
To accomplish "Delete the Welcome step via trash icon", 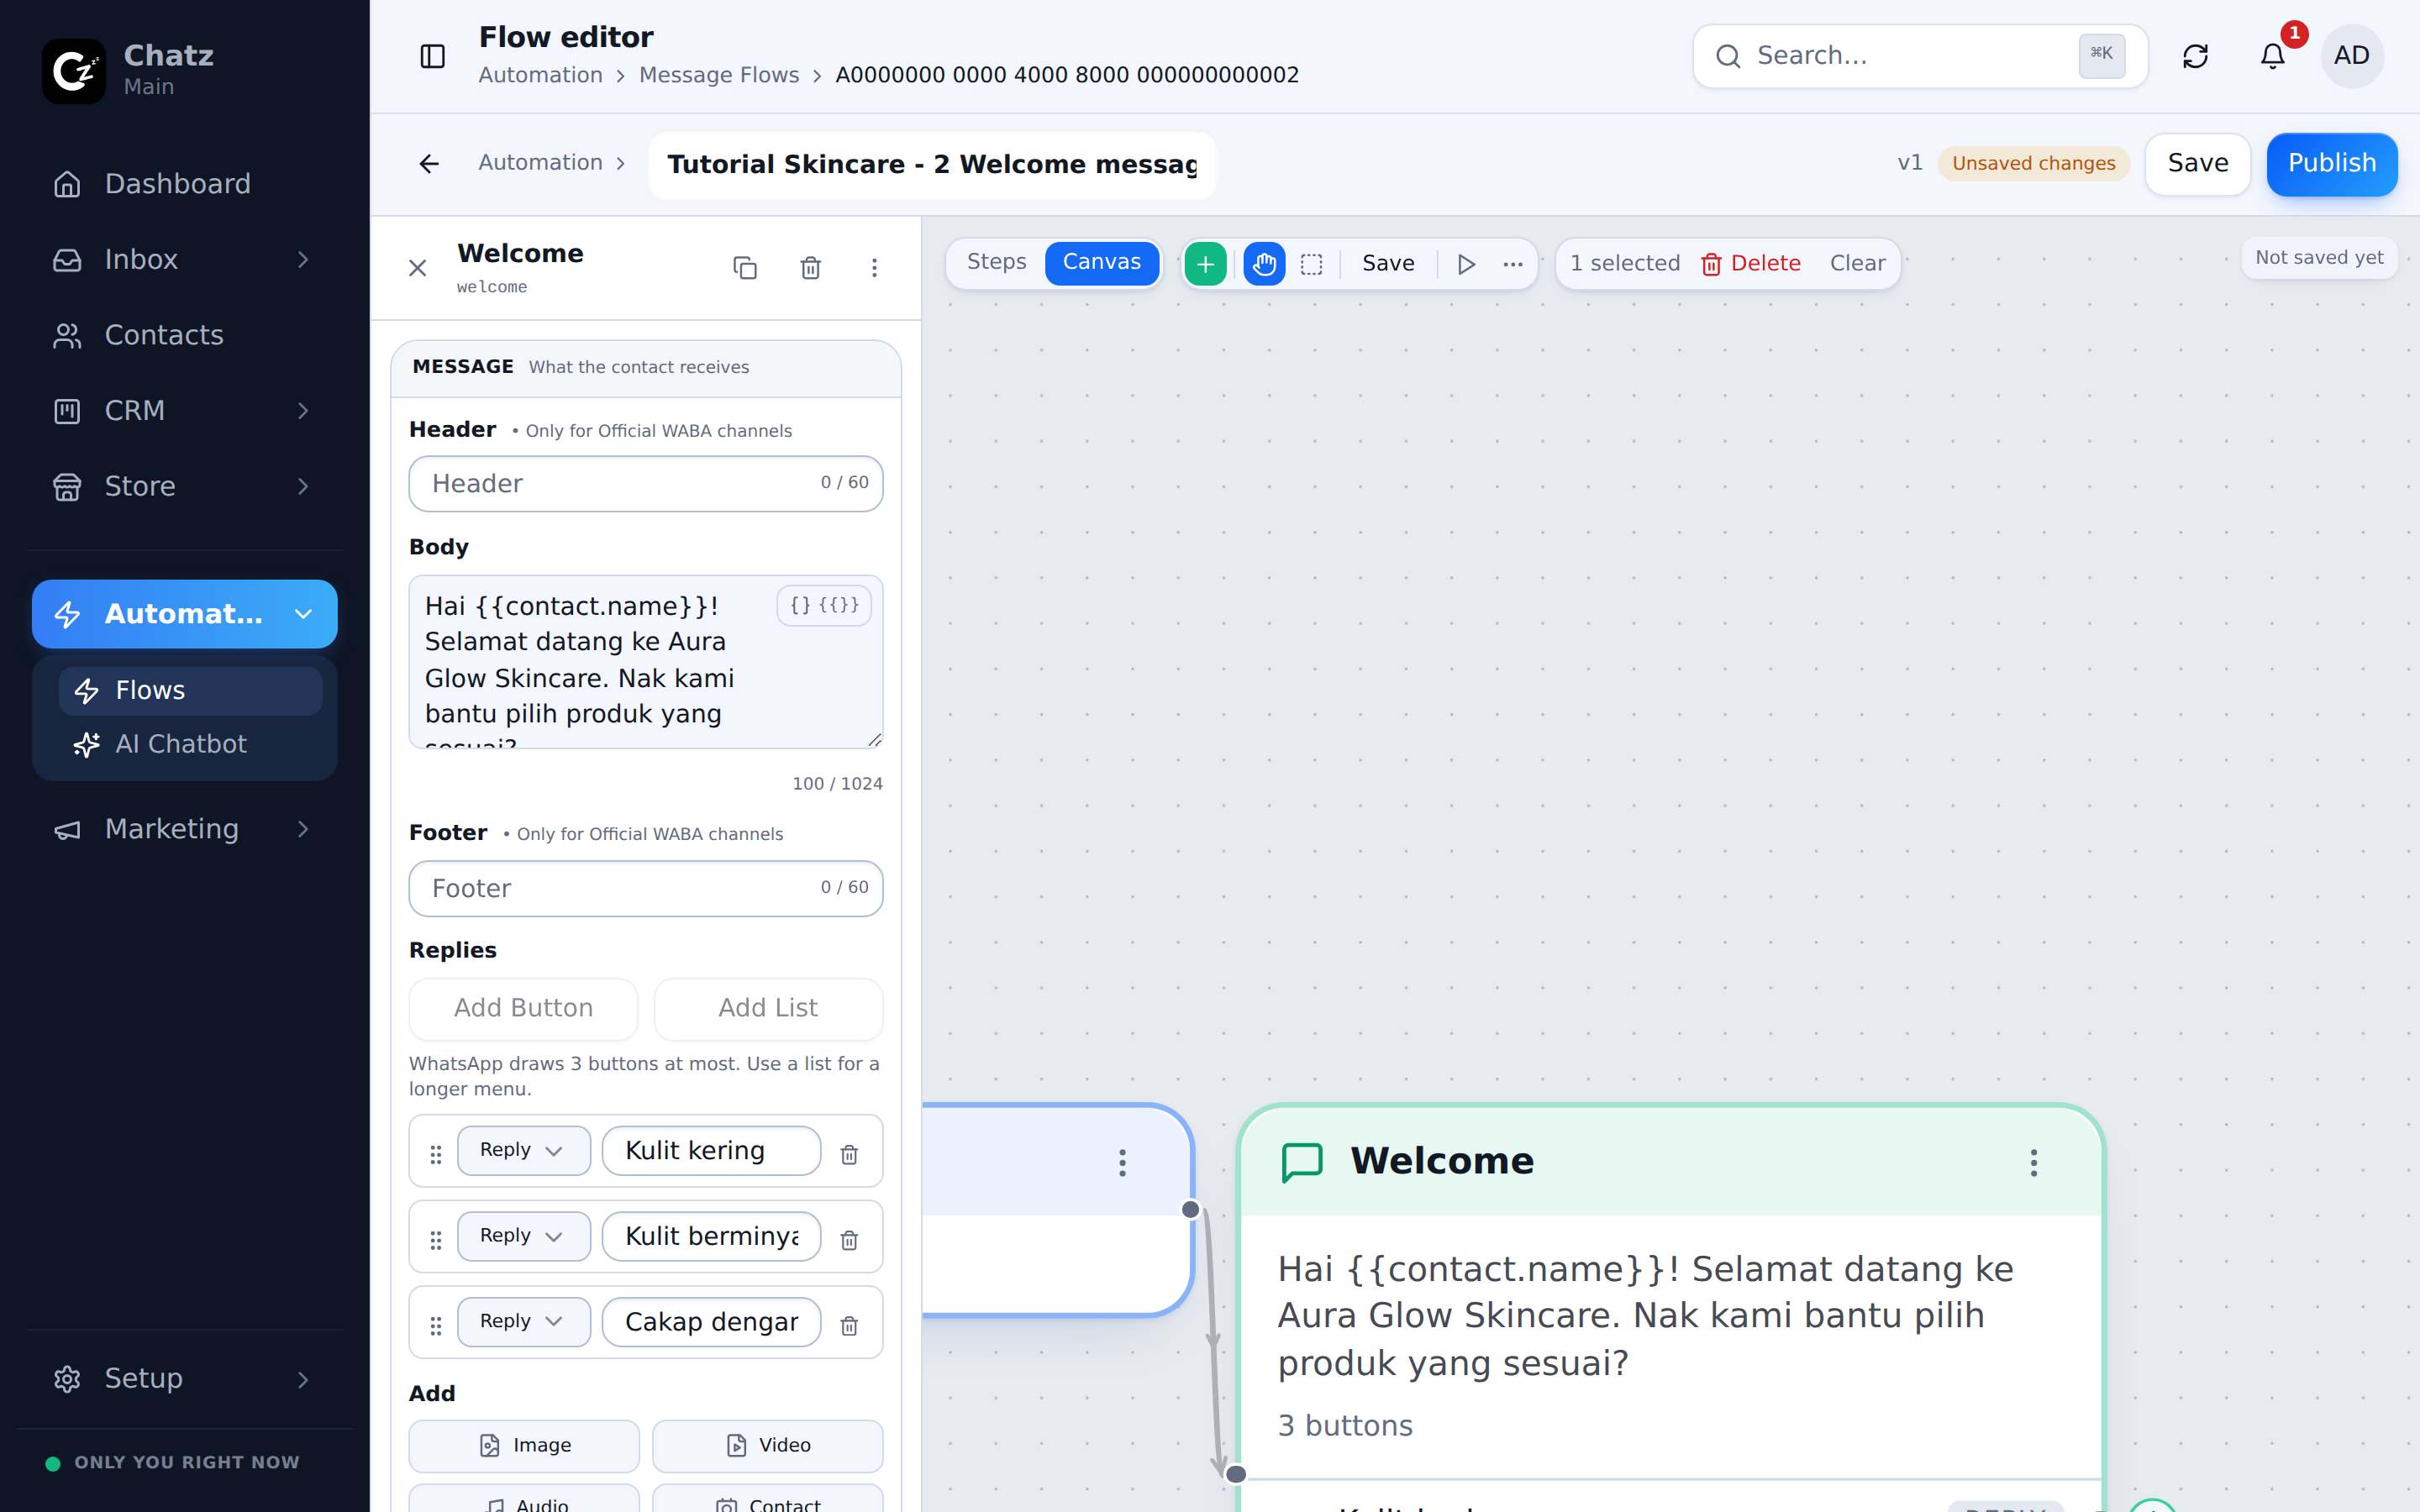I will pos(810,267).
